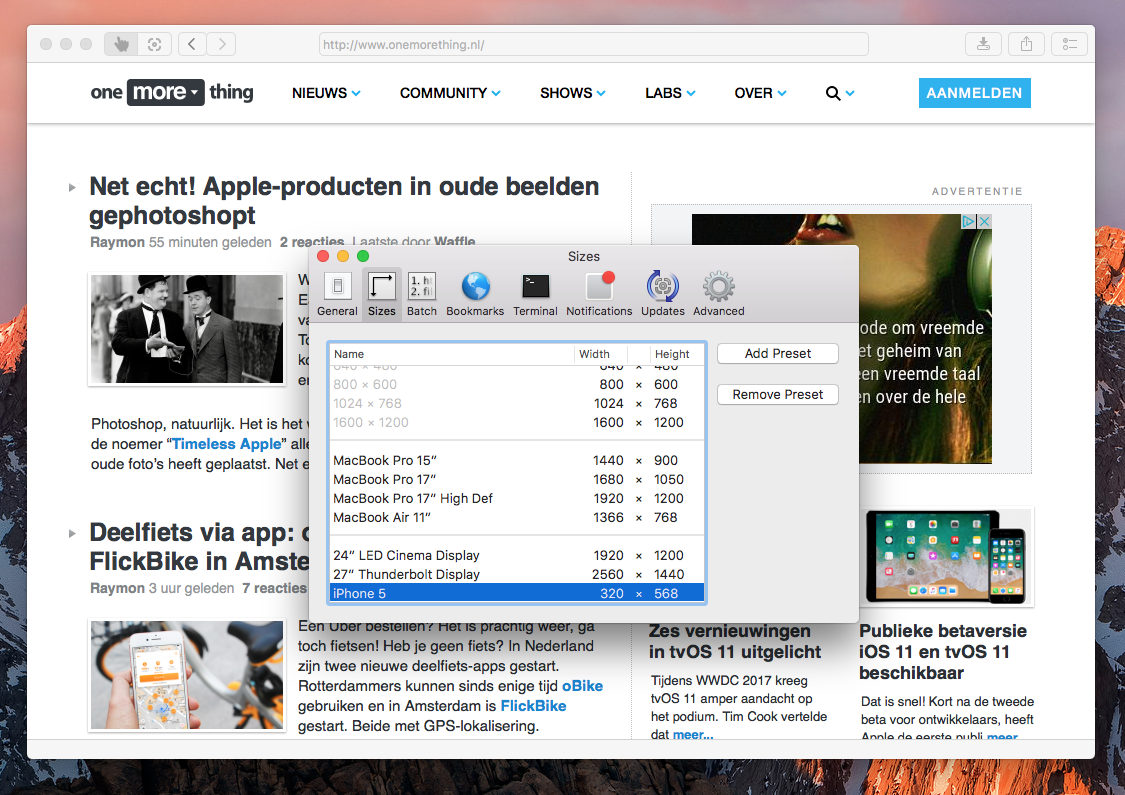Open the Notifications preferences pane

599,294
